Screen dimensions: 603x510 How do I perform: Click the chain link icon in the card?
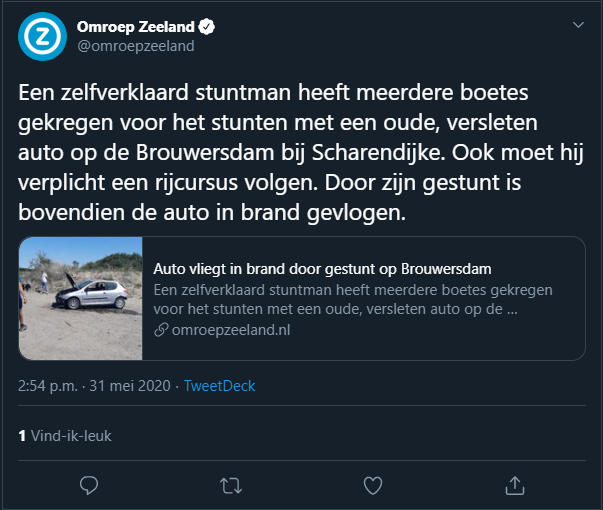[161, 330]
